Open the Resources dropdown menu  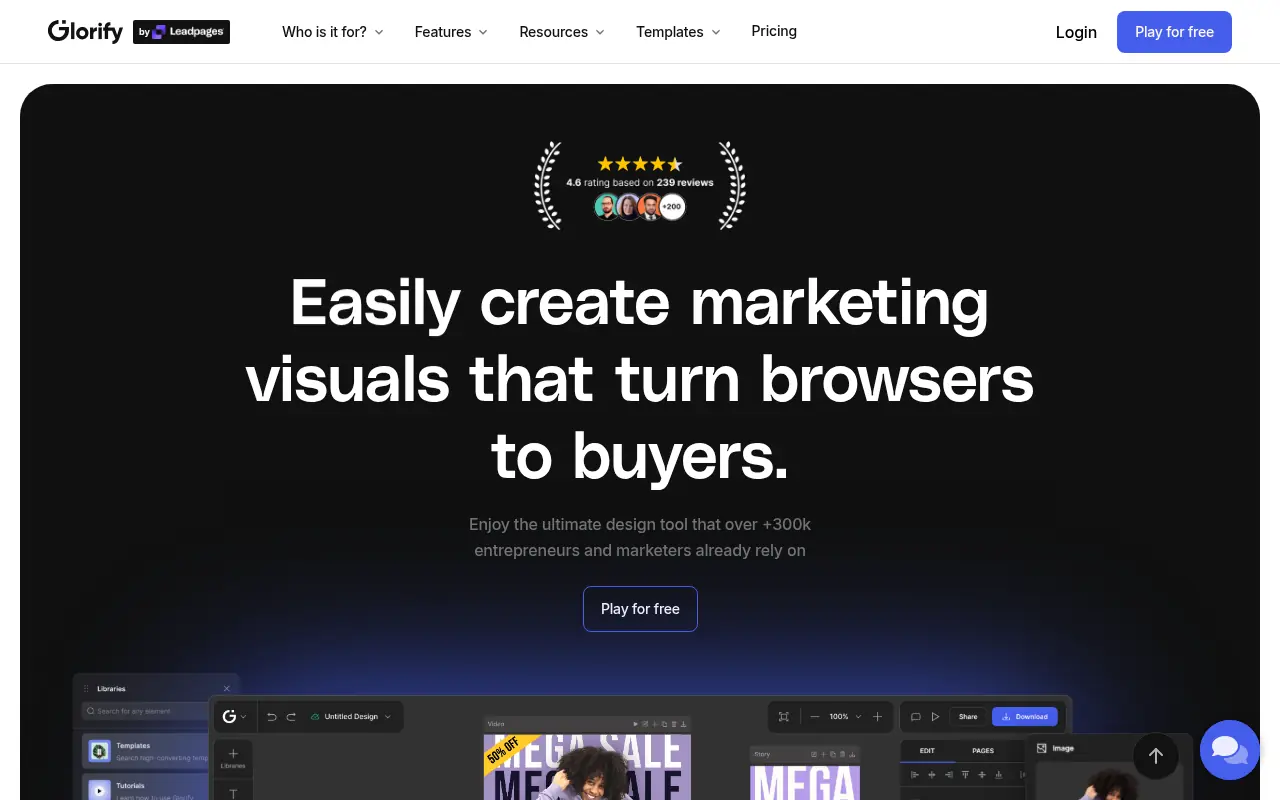coord(561,32)
